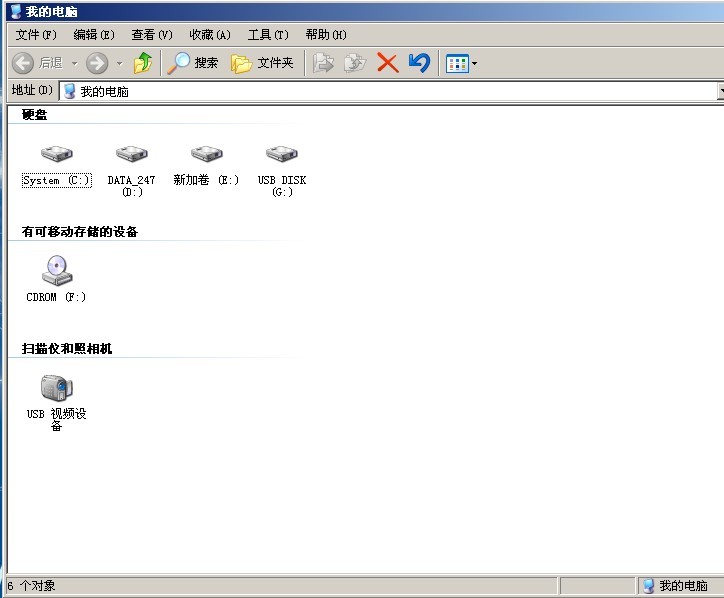Click the Copy To toolbar icon
The image size is (724, 598).
pos(355,63)
